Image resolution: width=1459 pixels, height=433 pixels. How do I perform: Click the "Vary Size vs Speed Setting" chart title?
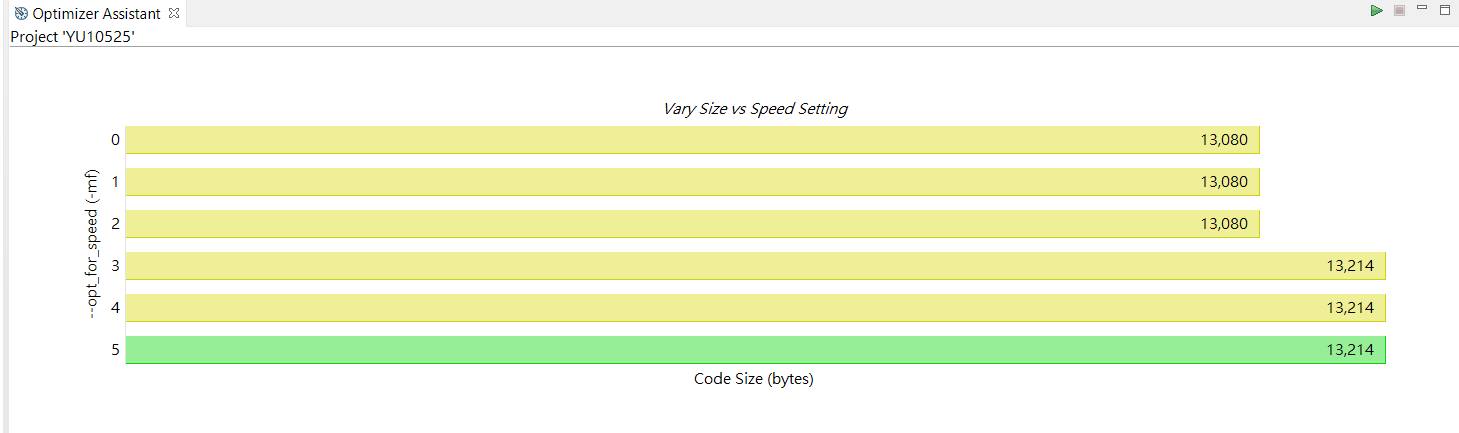tap(755, 109)
